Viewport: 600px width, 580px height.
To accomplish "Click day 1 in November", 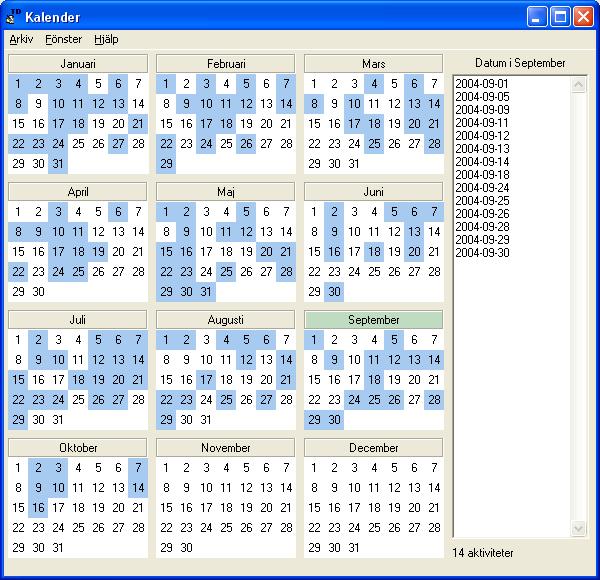I will [166, 468].
